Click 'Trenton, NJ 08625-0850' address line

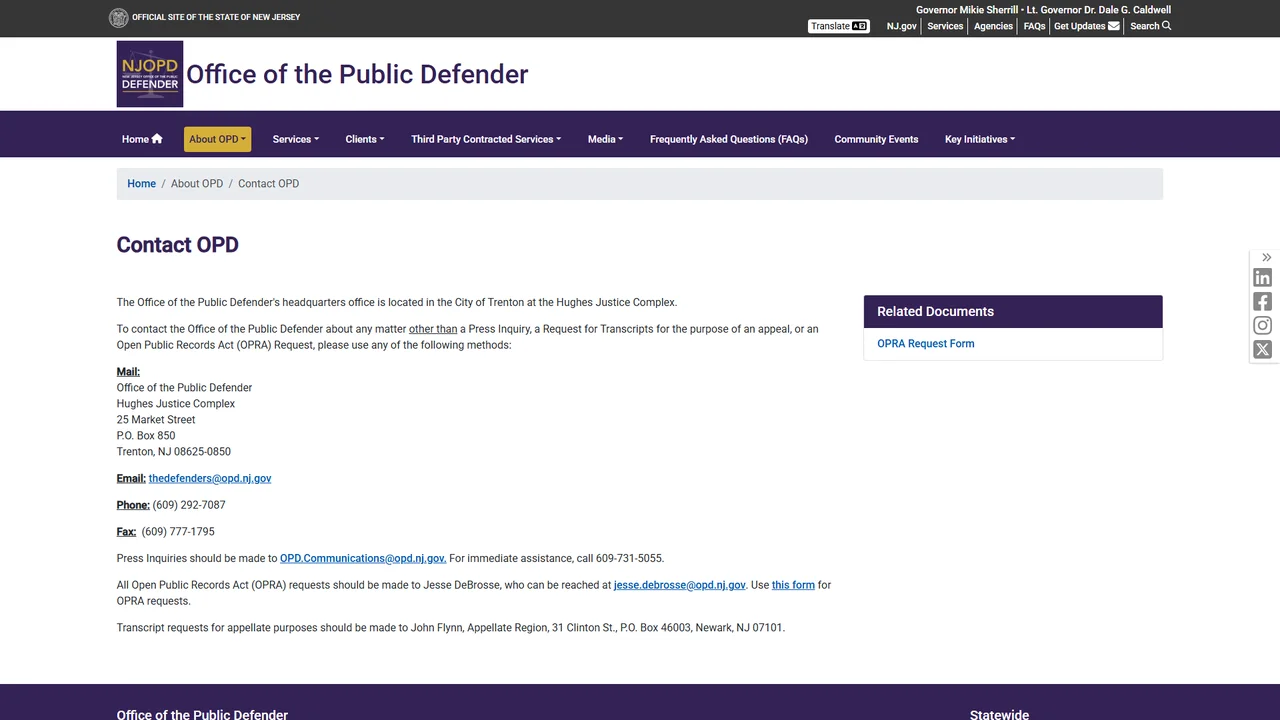click(174, 452)
